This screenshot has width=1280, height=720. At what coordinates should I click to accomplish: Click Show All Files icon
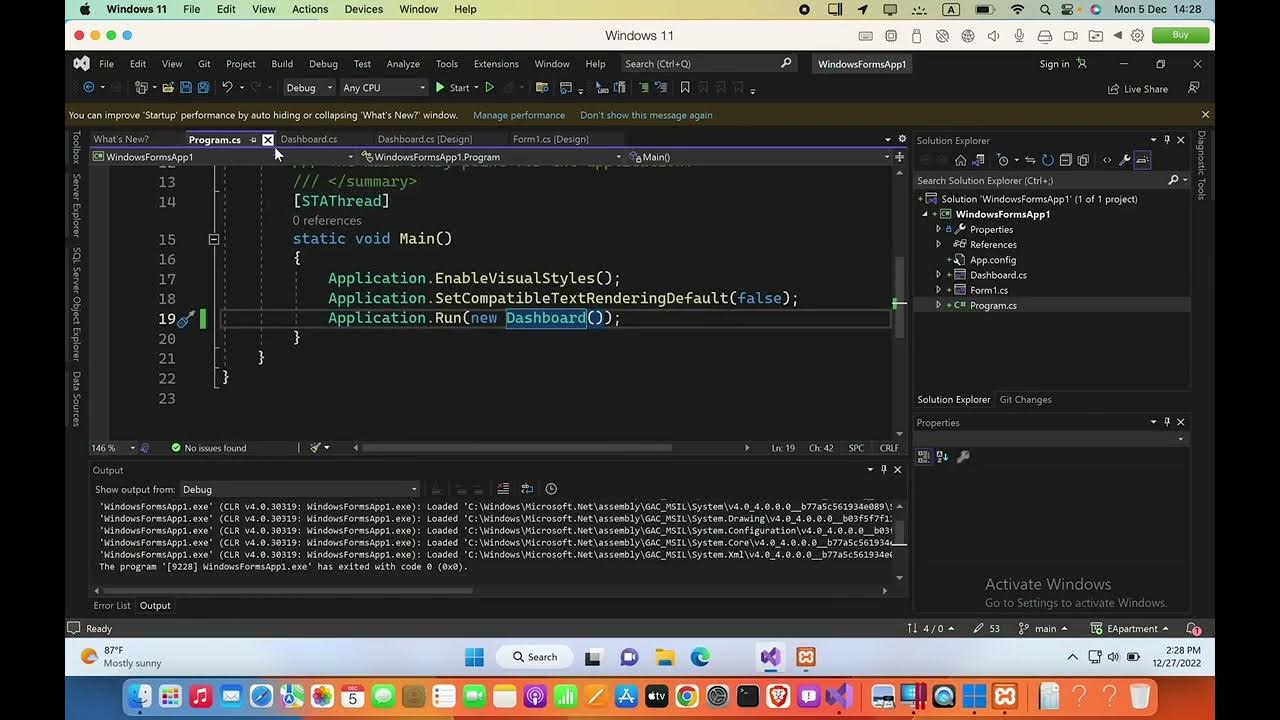coord(1083,160)
